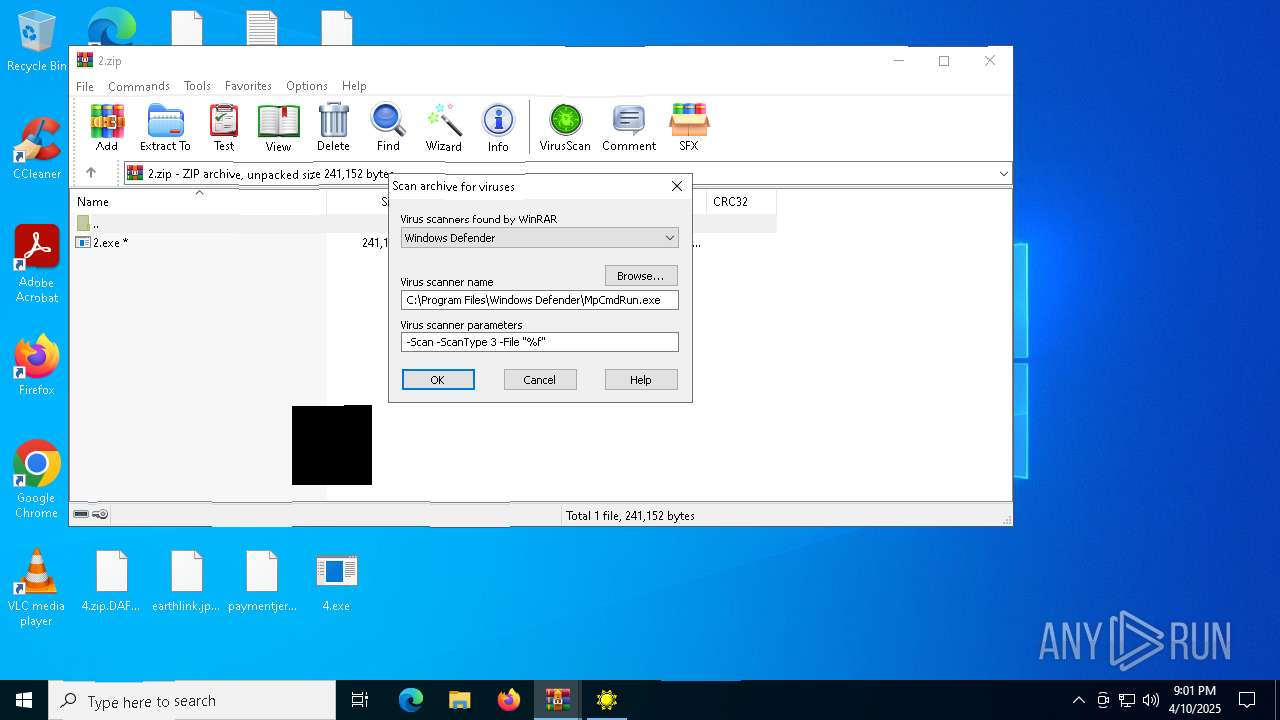Screen dimensions: 1280x720
Task: Click the virus scanner name field
Action: (x=540, y=300)
